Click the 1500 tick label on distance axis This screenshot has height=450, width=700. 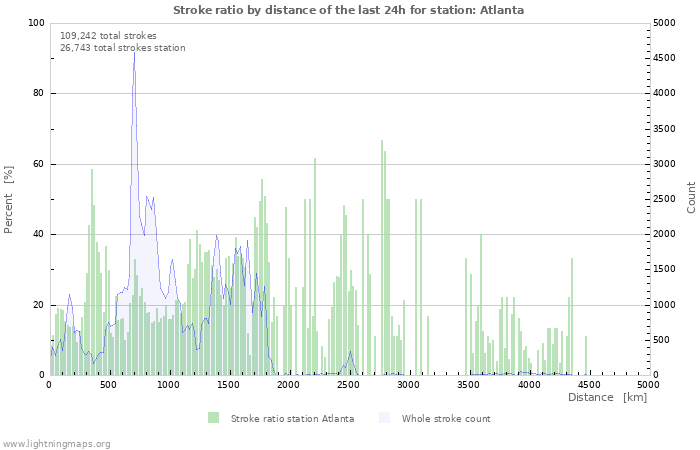(228, 384)
